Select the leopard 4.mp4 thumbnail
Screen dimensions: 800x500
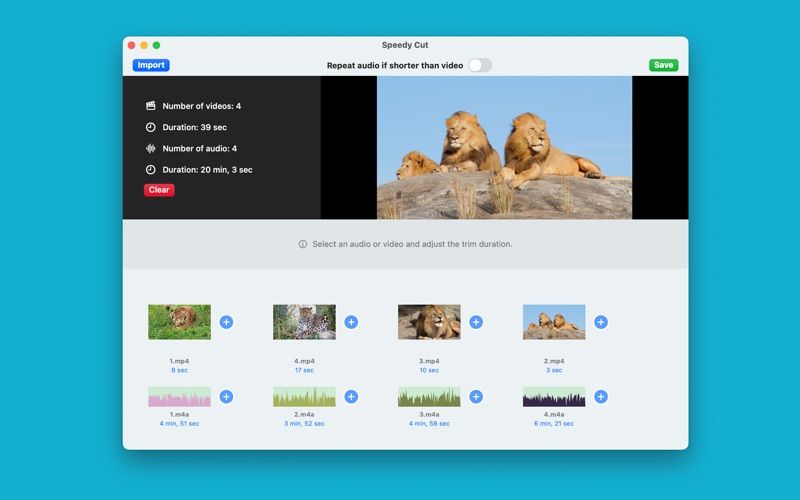(x=304, y=322)
